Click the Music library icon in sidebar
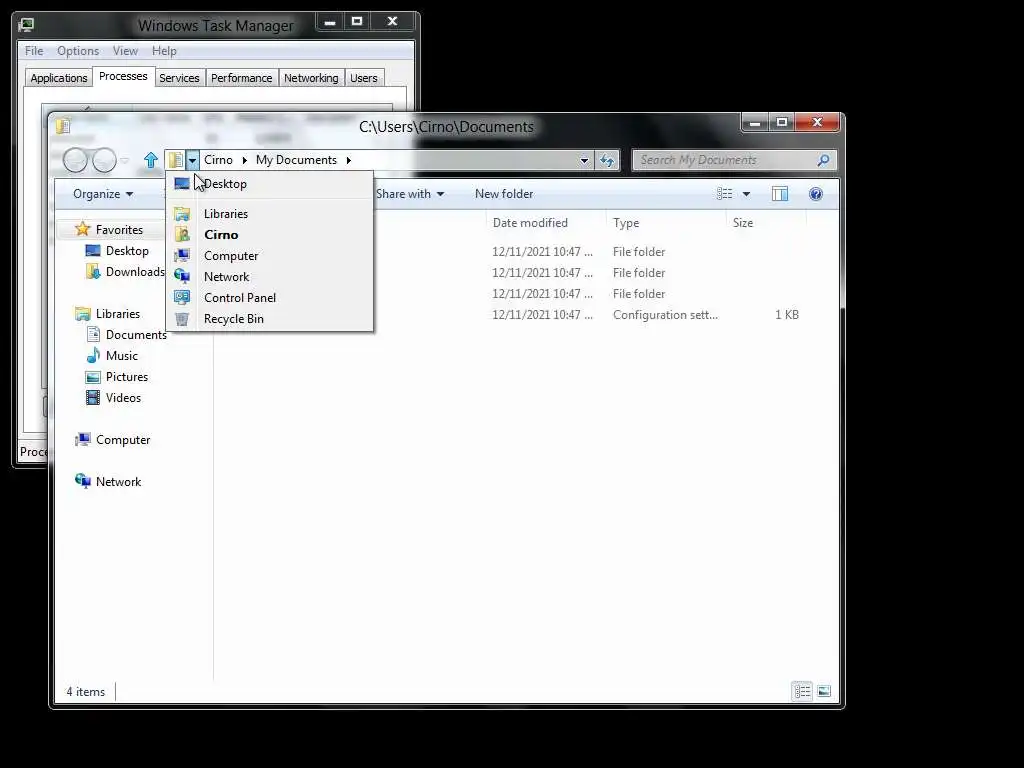 tap(93, 356)
